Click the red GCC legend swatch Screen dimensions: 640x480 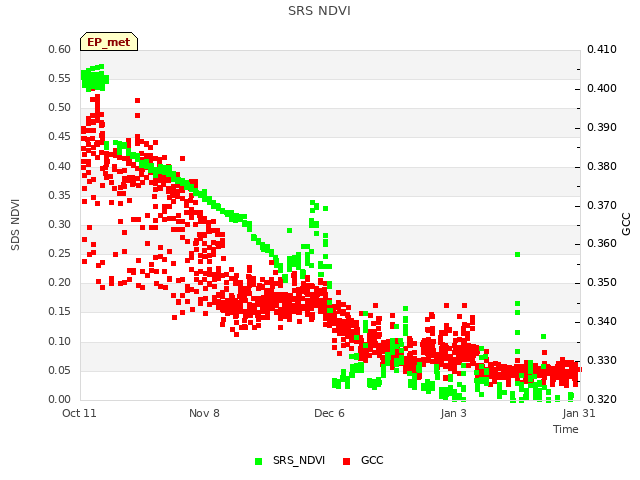pos(347,461)
